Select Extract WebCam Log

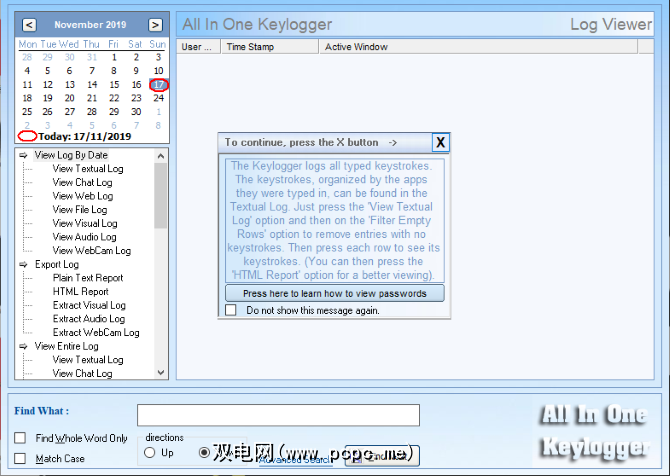[96, 332]
